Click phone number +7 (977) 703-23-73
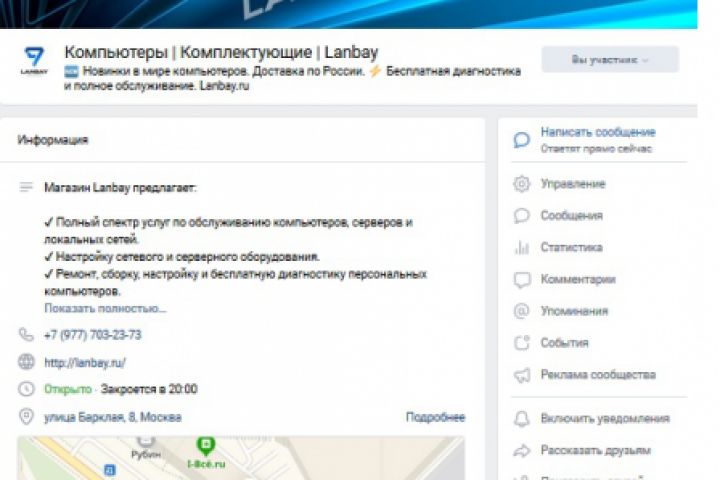This screenshot has width=720, height=480. [x=93, y=335]
